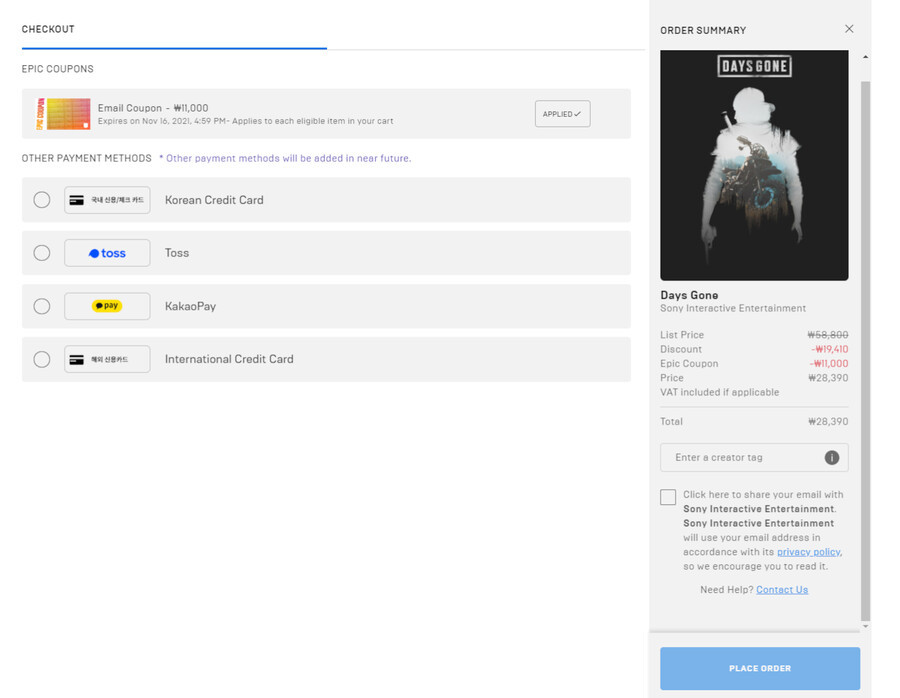Select the CHECKOUT tab heading

(x=48, y=29)
